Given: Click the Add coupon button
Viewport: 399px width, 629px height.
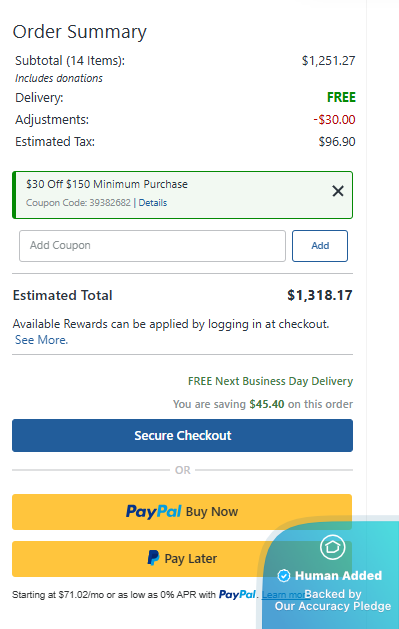Looking at the screenshot, I should point(320,246).
